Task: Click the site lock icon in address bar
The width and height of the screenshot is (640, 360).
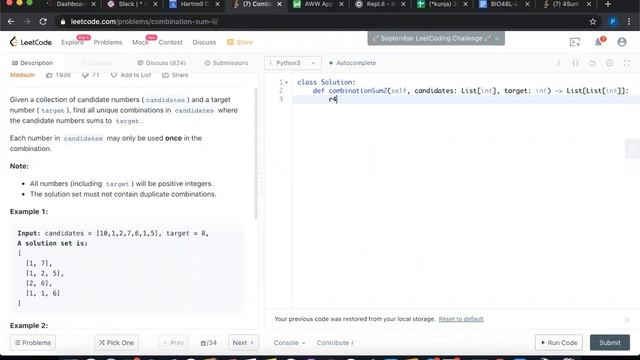Action: pos(63,22)
